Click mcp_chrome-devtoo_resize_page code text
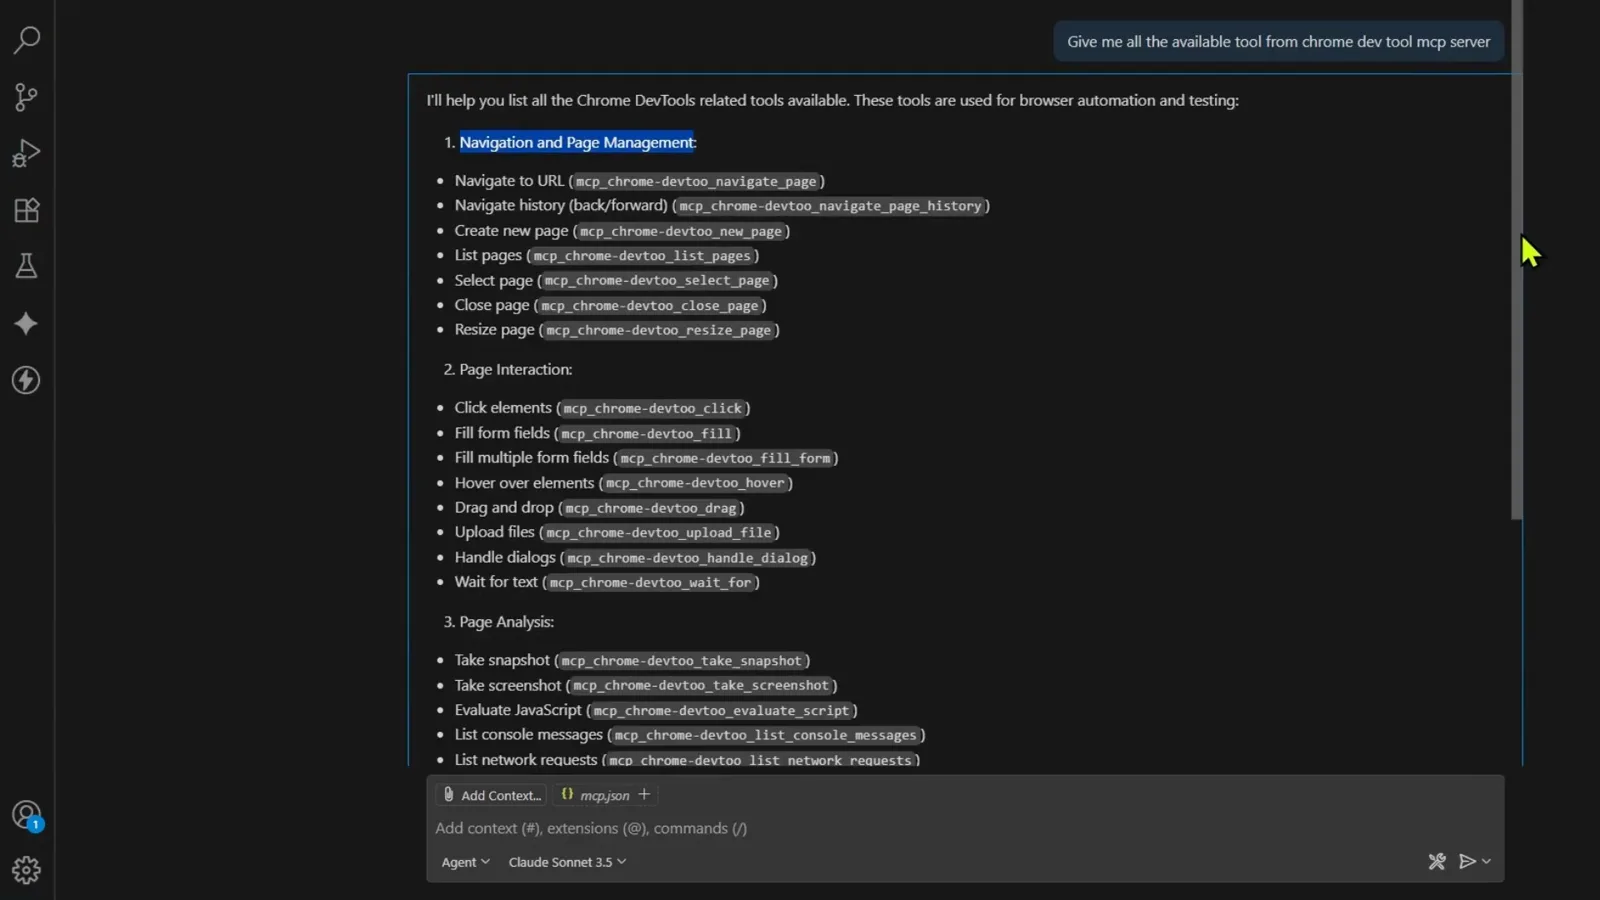The width and height of the screenshot is (1600, 900). [659, 330]
